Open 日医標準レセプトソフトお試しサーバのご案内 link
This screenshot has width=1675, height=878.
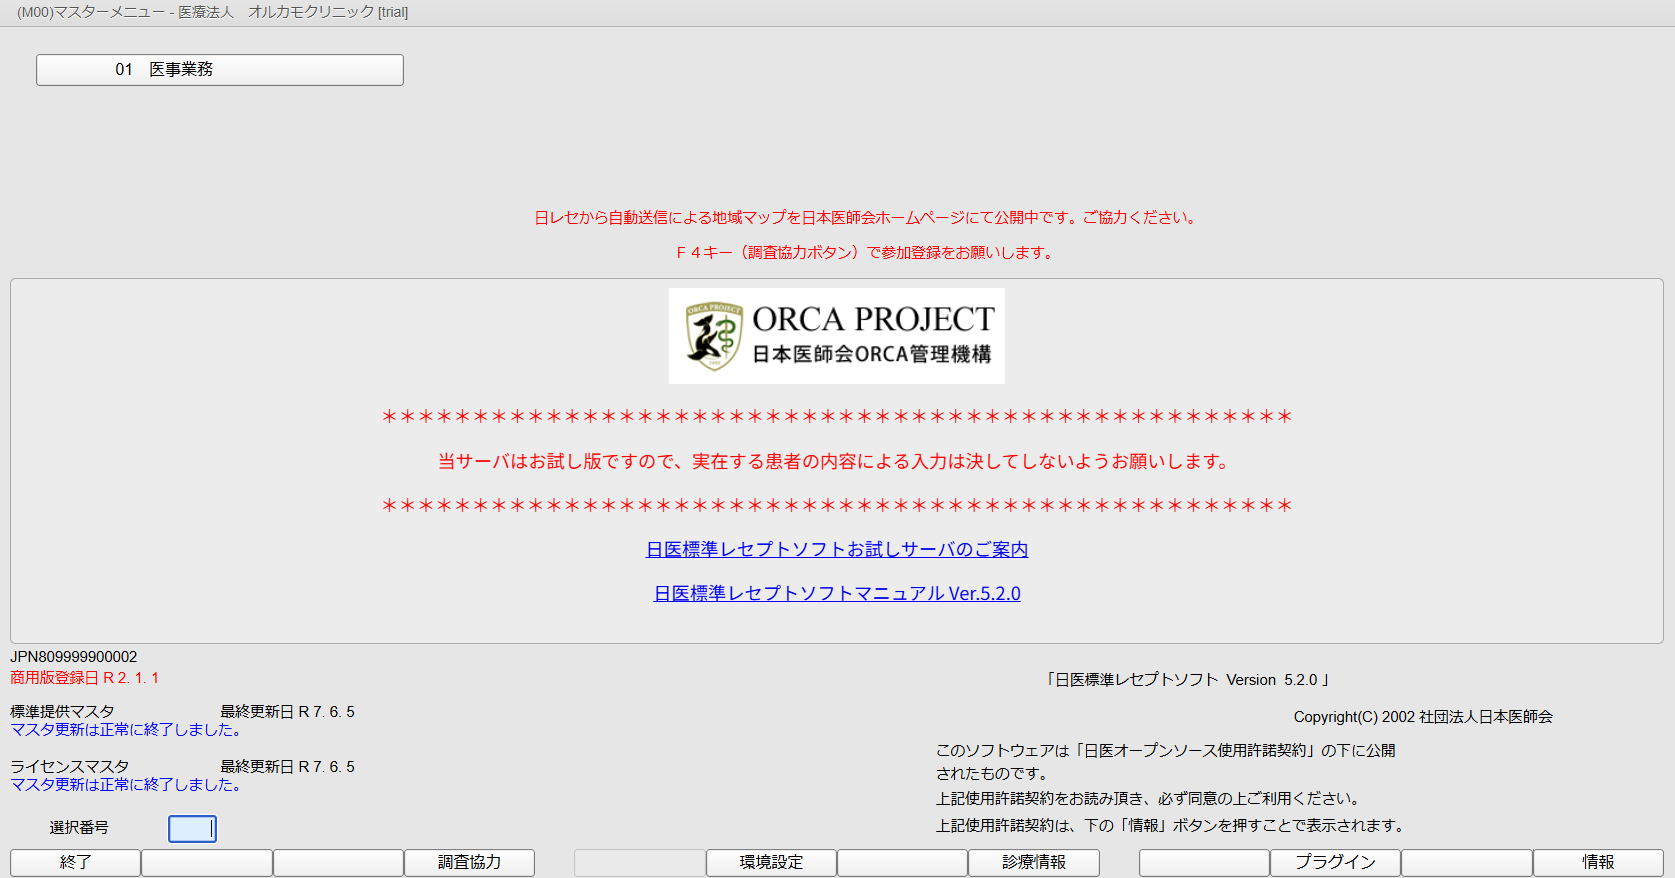point(837,549)
